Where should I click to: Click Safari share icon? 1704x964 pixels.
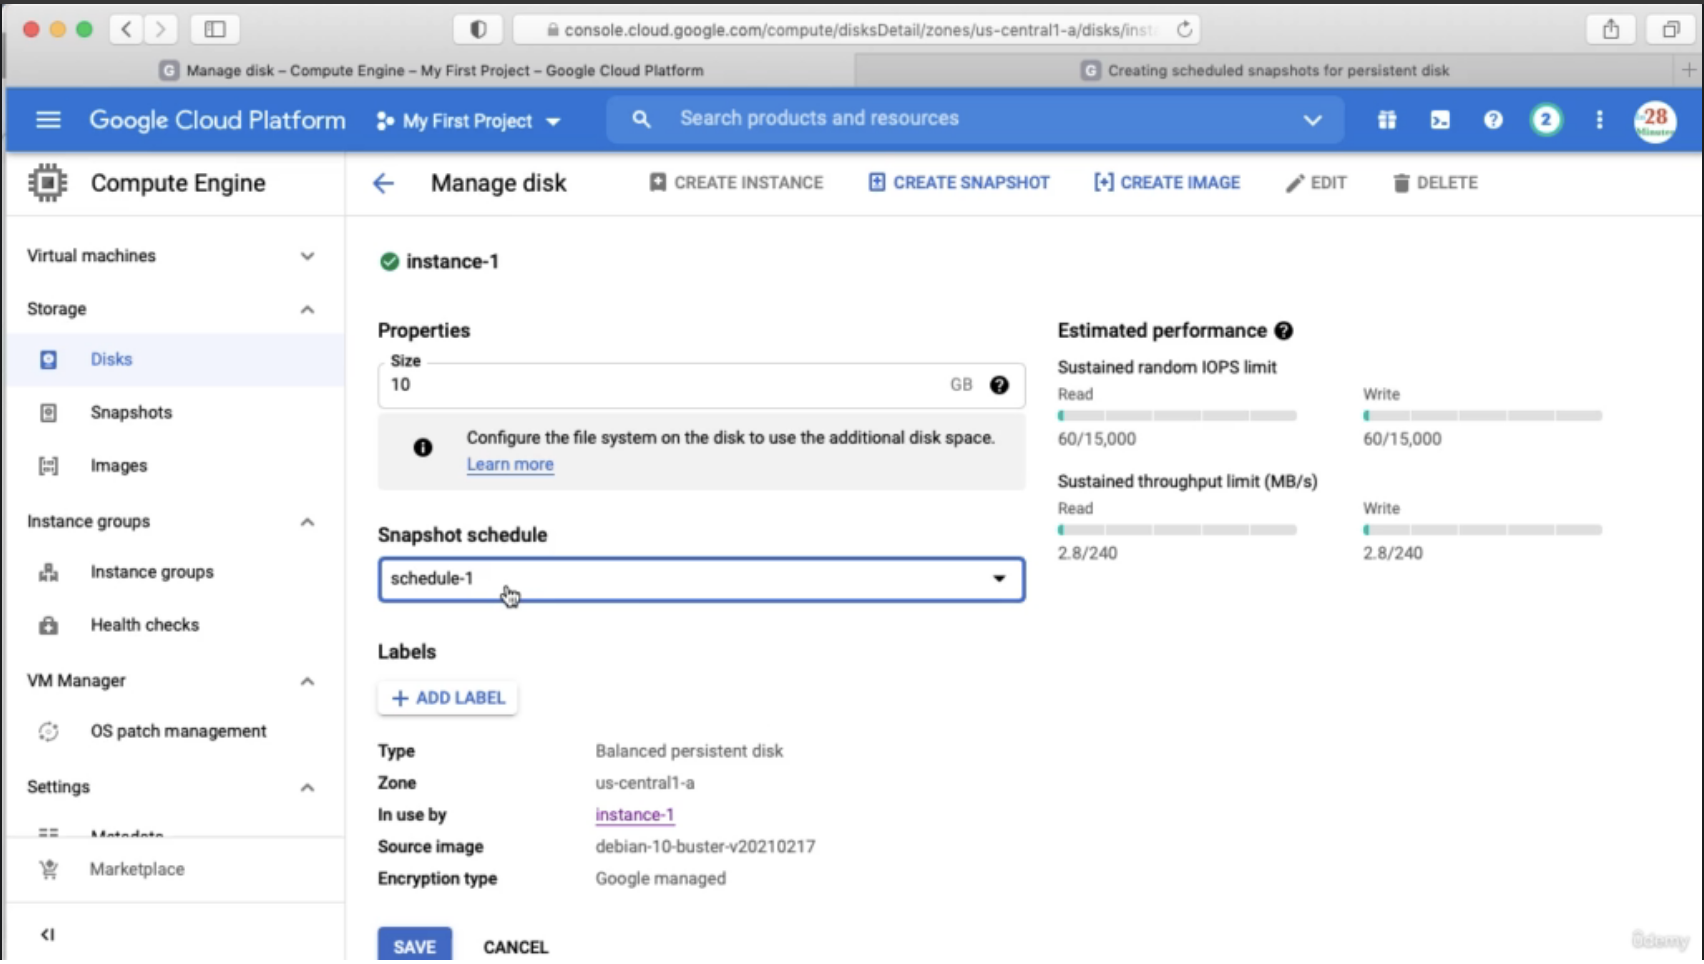point(1611,30)
